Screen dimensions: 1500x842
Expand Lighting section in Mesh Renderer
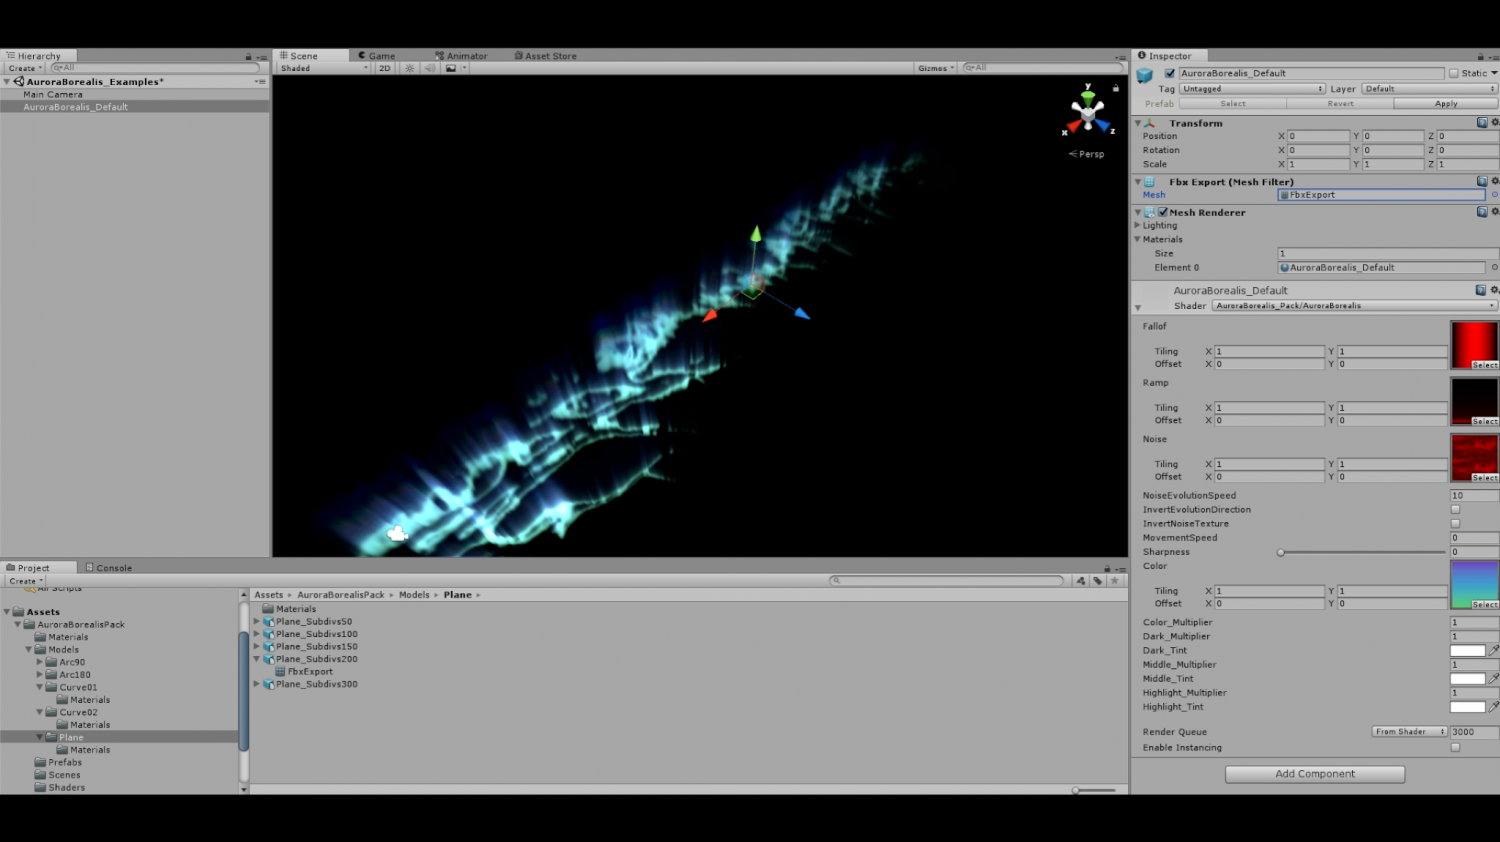1137,225
